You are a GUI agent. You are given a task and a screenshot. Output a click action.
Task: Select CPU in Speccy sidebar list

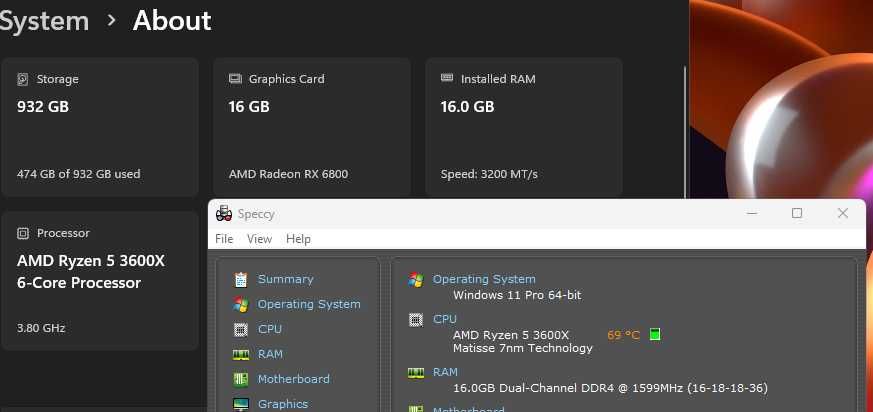coord(270,329)
